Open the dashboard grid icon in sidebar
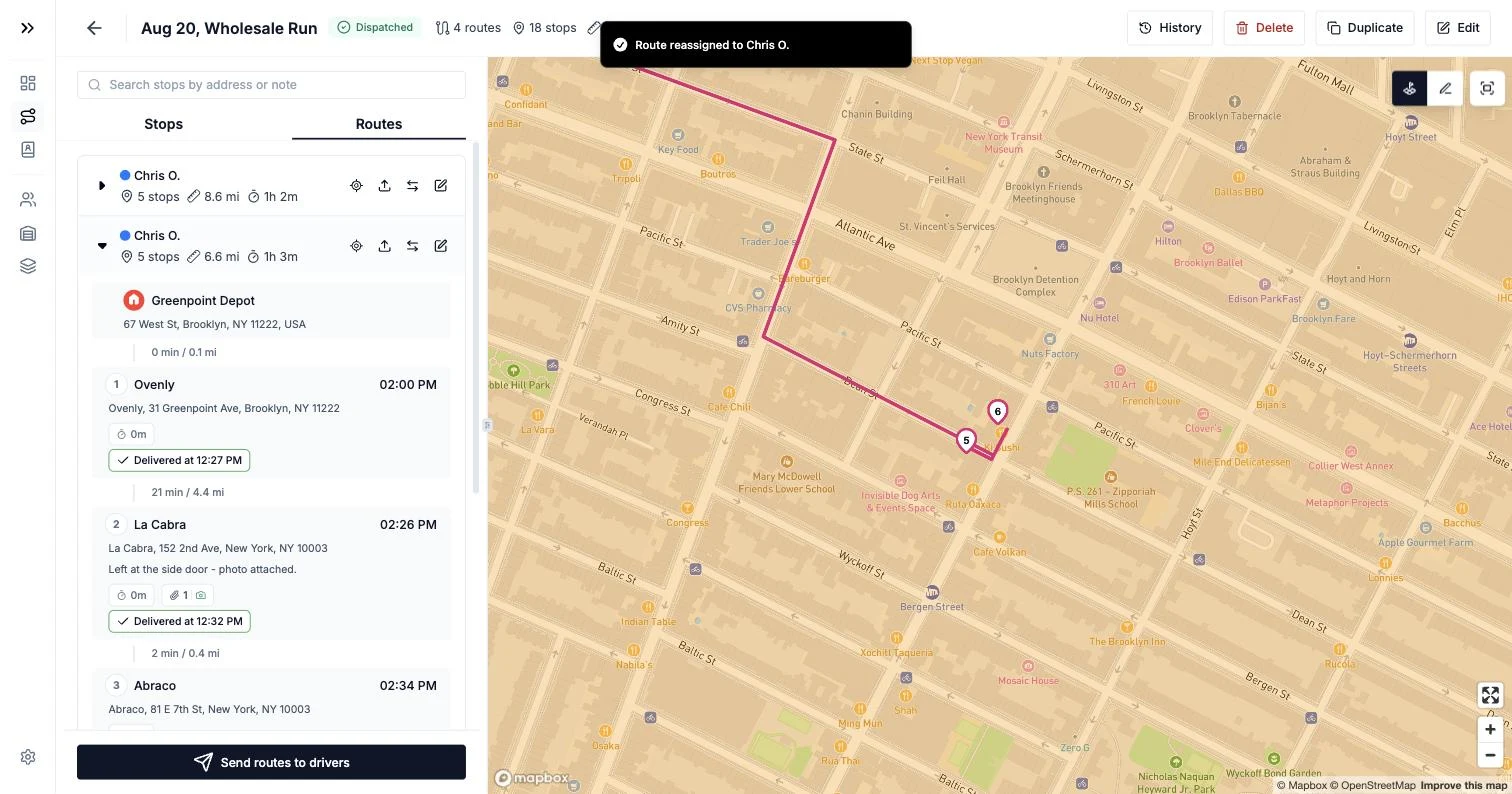 pyautogui.click(x=28, y=83)
